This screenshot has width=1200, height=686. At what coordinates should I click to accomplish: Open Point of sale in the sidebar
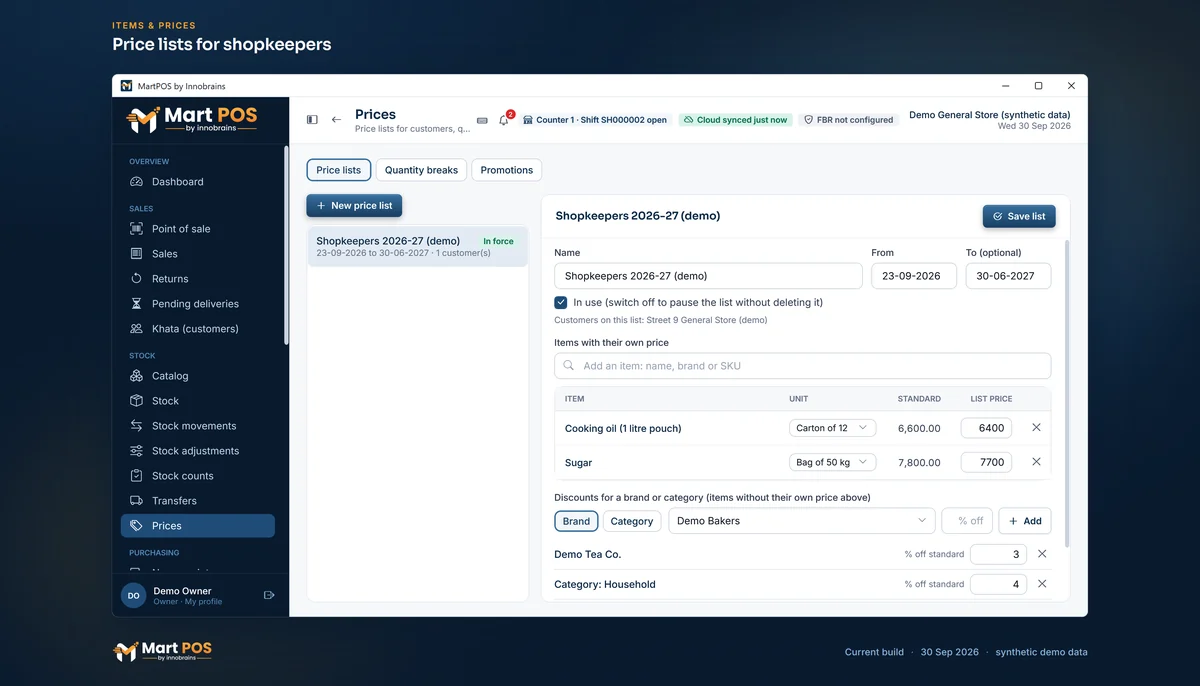[x=198, y=229]
